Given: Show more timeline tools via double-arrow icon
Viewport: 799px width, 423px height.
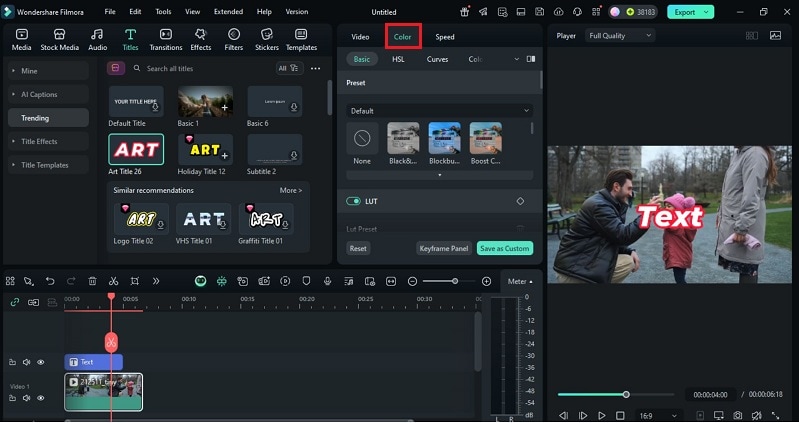Looking at the screenshot, I should 156,281.
